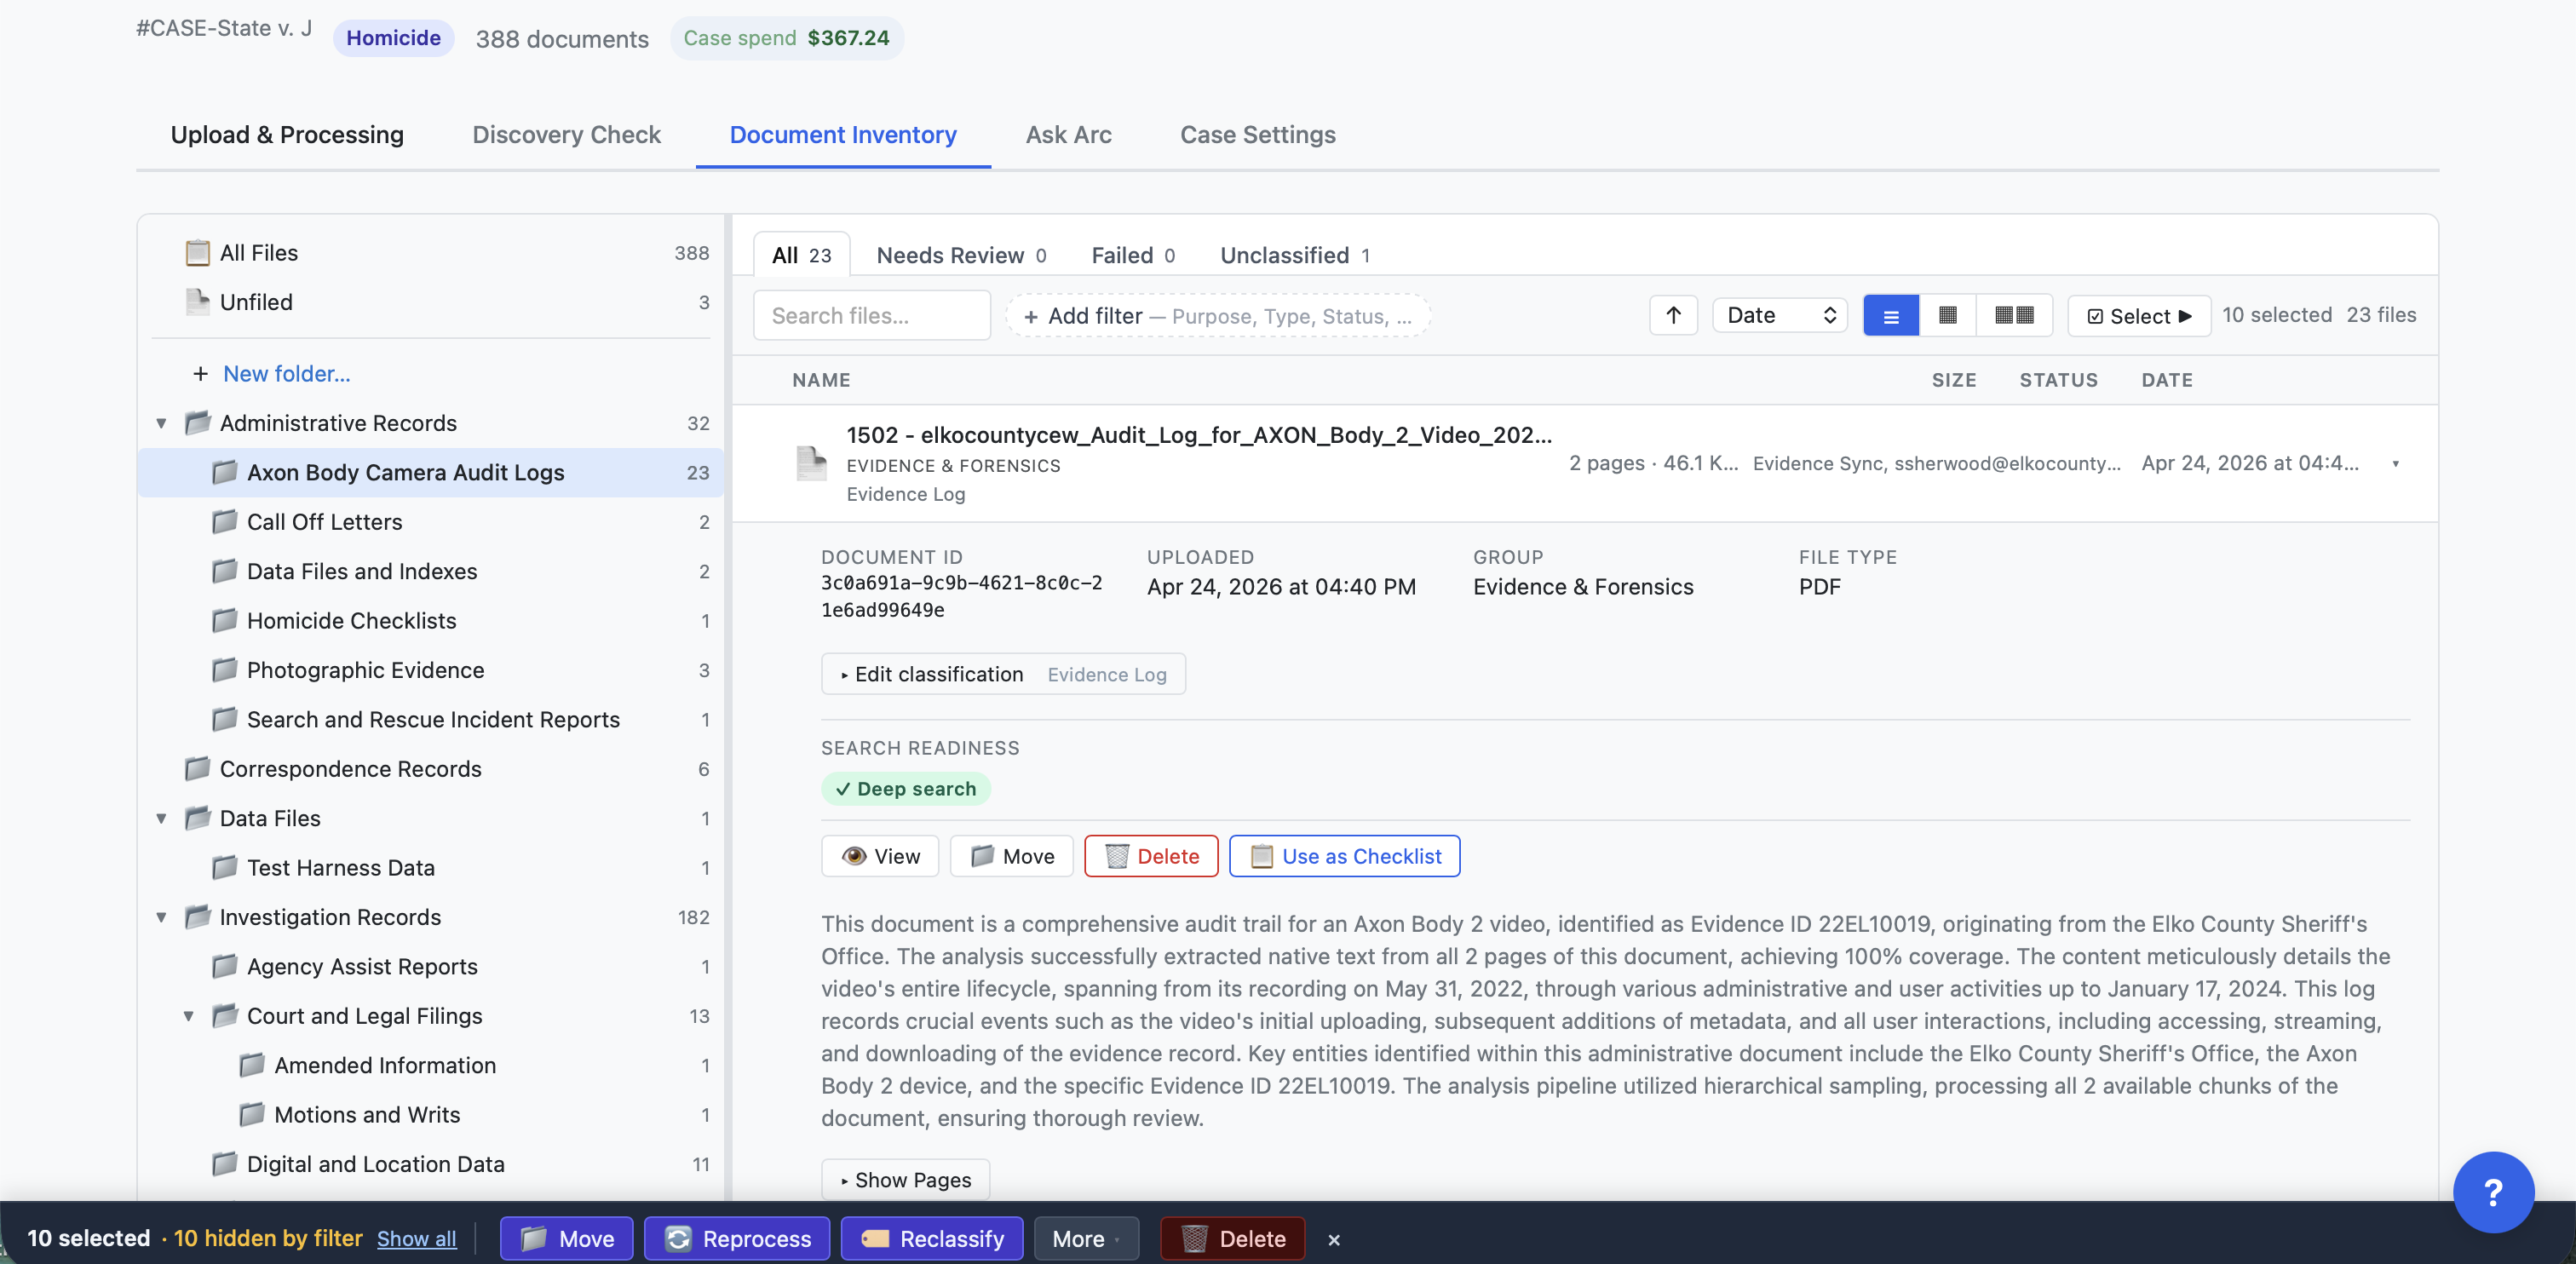Click the All Files clipboard icon

click(198, 253)
